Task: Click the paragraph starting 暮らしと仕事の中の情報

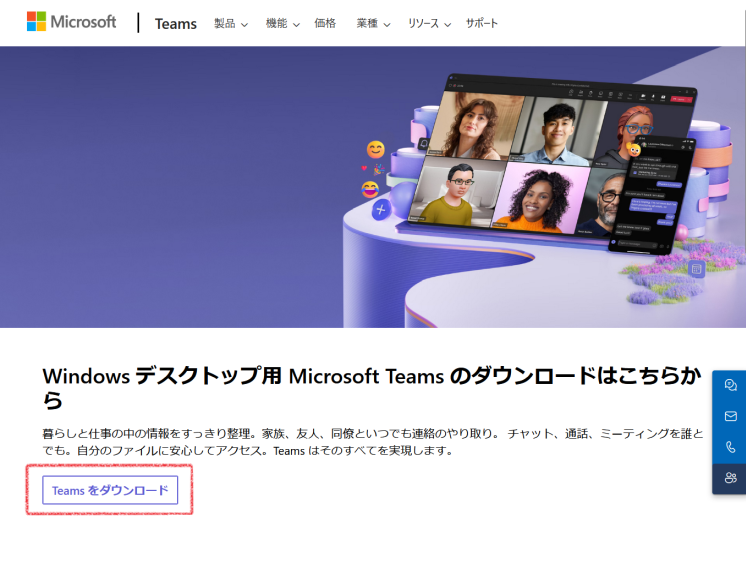Action: [372, 442]
